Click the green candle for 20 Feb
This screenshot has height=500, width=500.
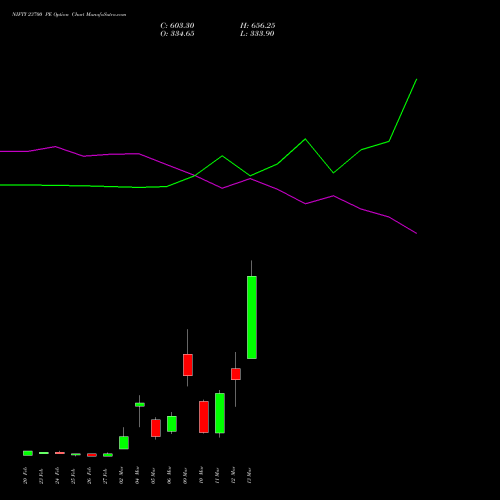(x=28, y=453)
